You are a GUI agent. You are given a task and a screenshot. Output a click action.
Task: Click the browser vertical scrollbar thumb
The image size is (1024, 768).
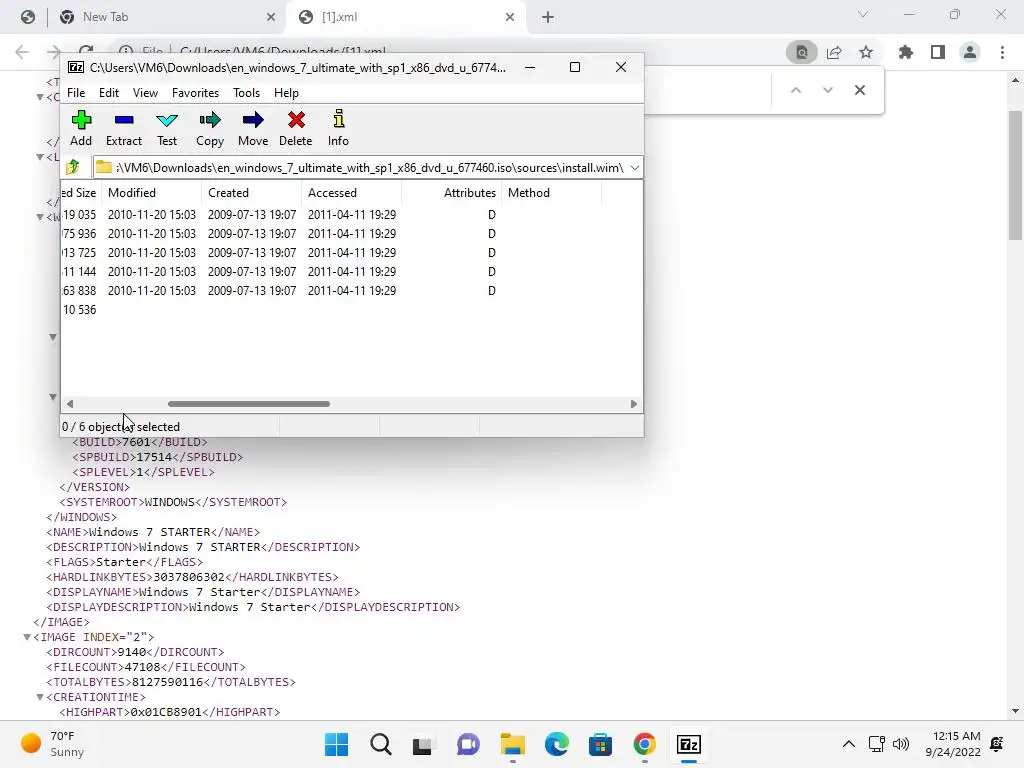[x=1015, y=176]
